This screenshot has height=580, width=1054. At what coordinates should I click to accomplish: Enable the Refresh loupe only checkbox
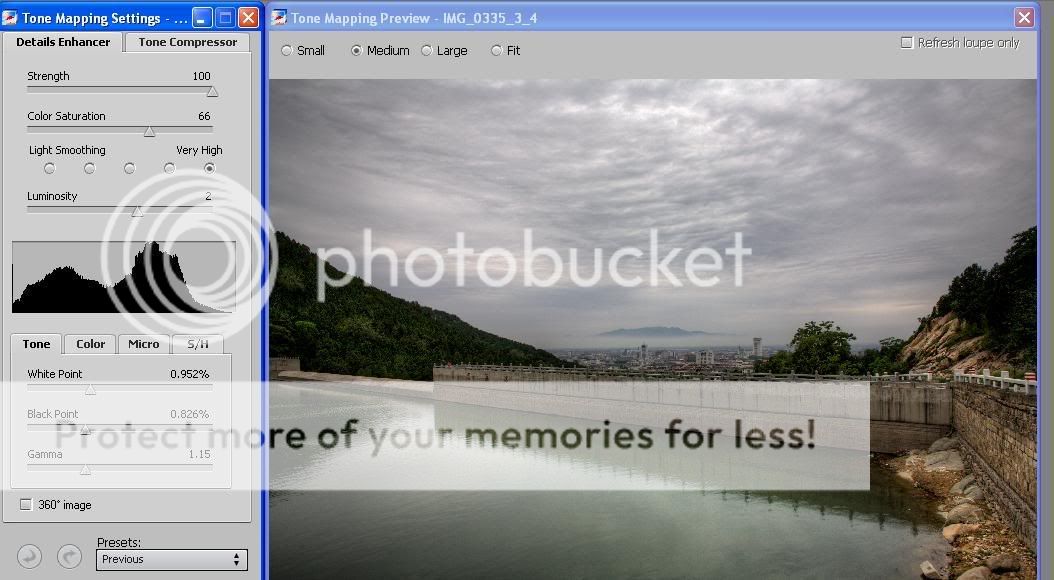click(907, 42)
